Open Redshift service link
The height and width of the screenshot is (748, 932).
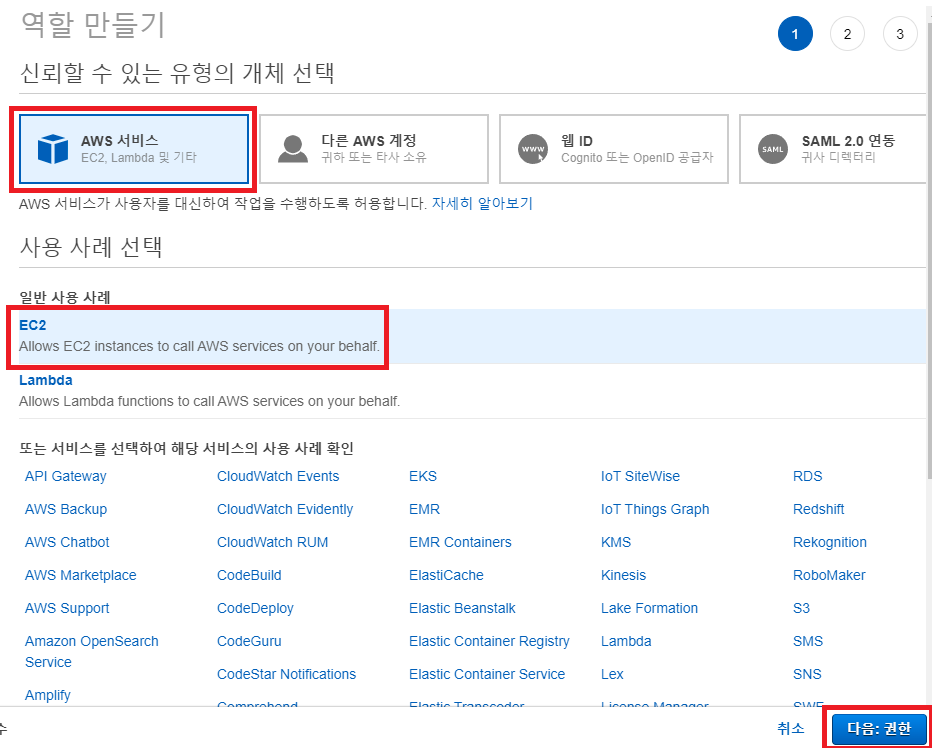[x=818, y=510]
